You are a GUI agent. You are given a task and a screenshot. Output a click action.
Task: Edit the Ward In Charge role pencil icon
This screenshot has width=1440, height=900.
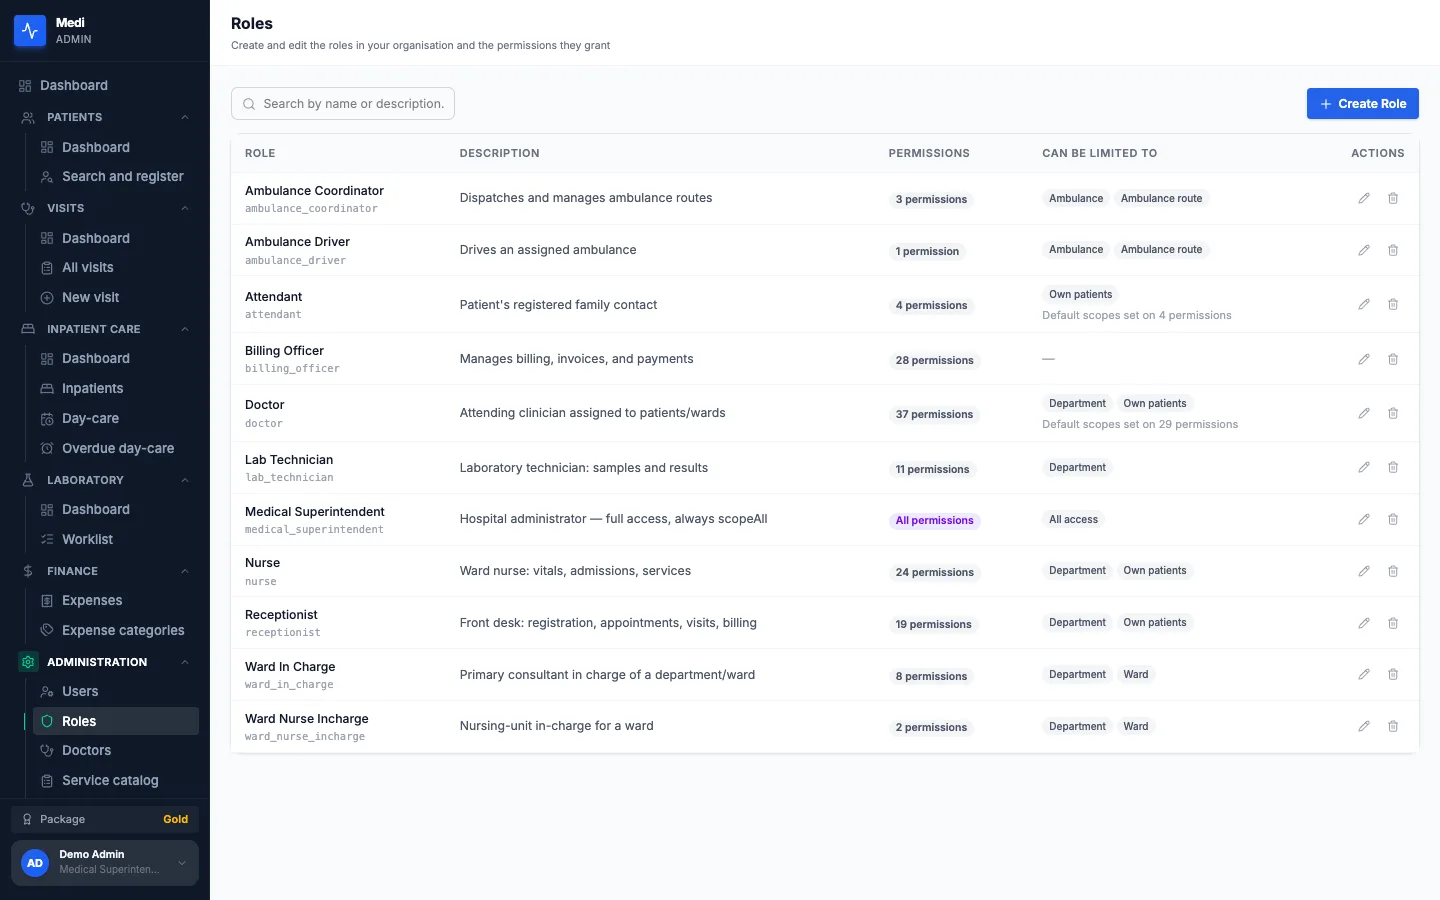(1364, 674)
